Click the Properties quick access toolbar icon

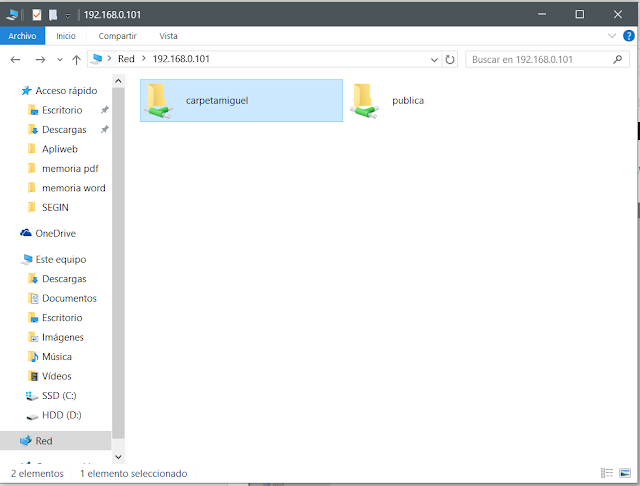coord(37,15)
